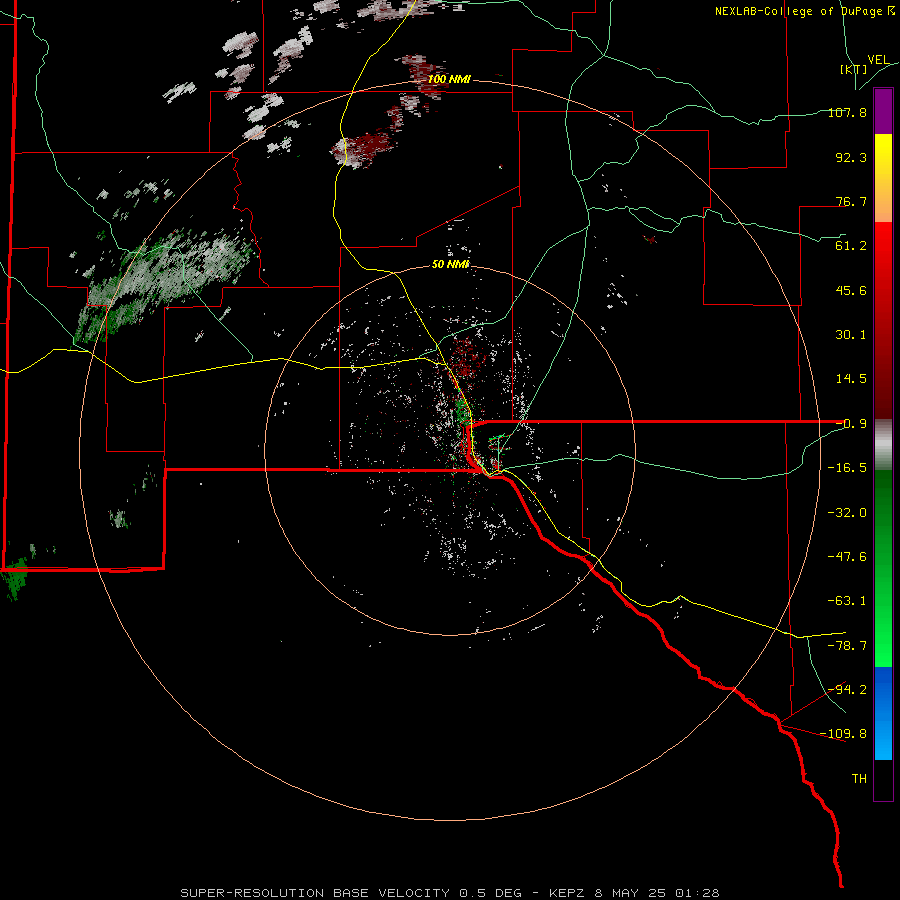Click the 14.5 legend value

(x=851, y=379)
